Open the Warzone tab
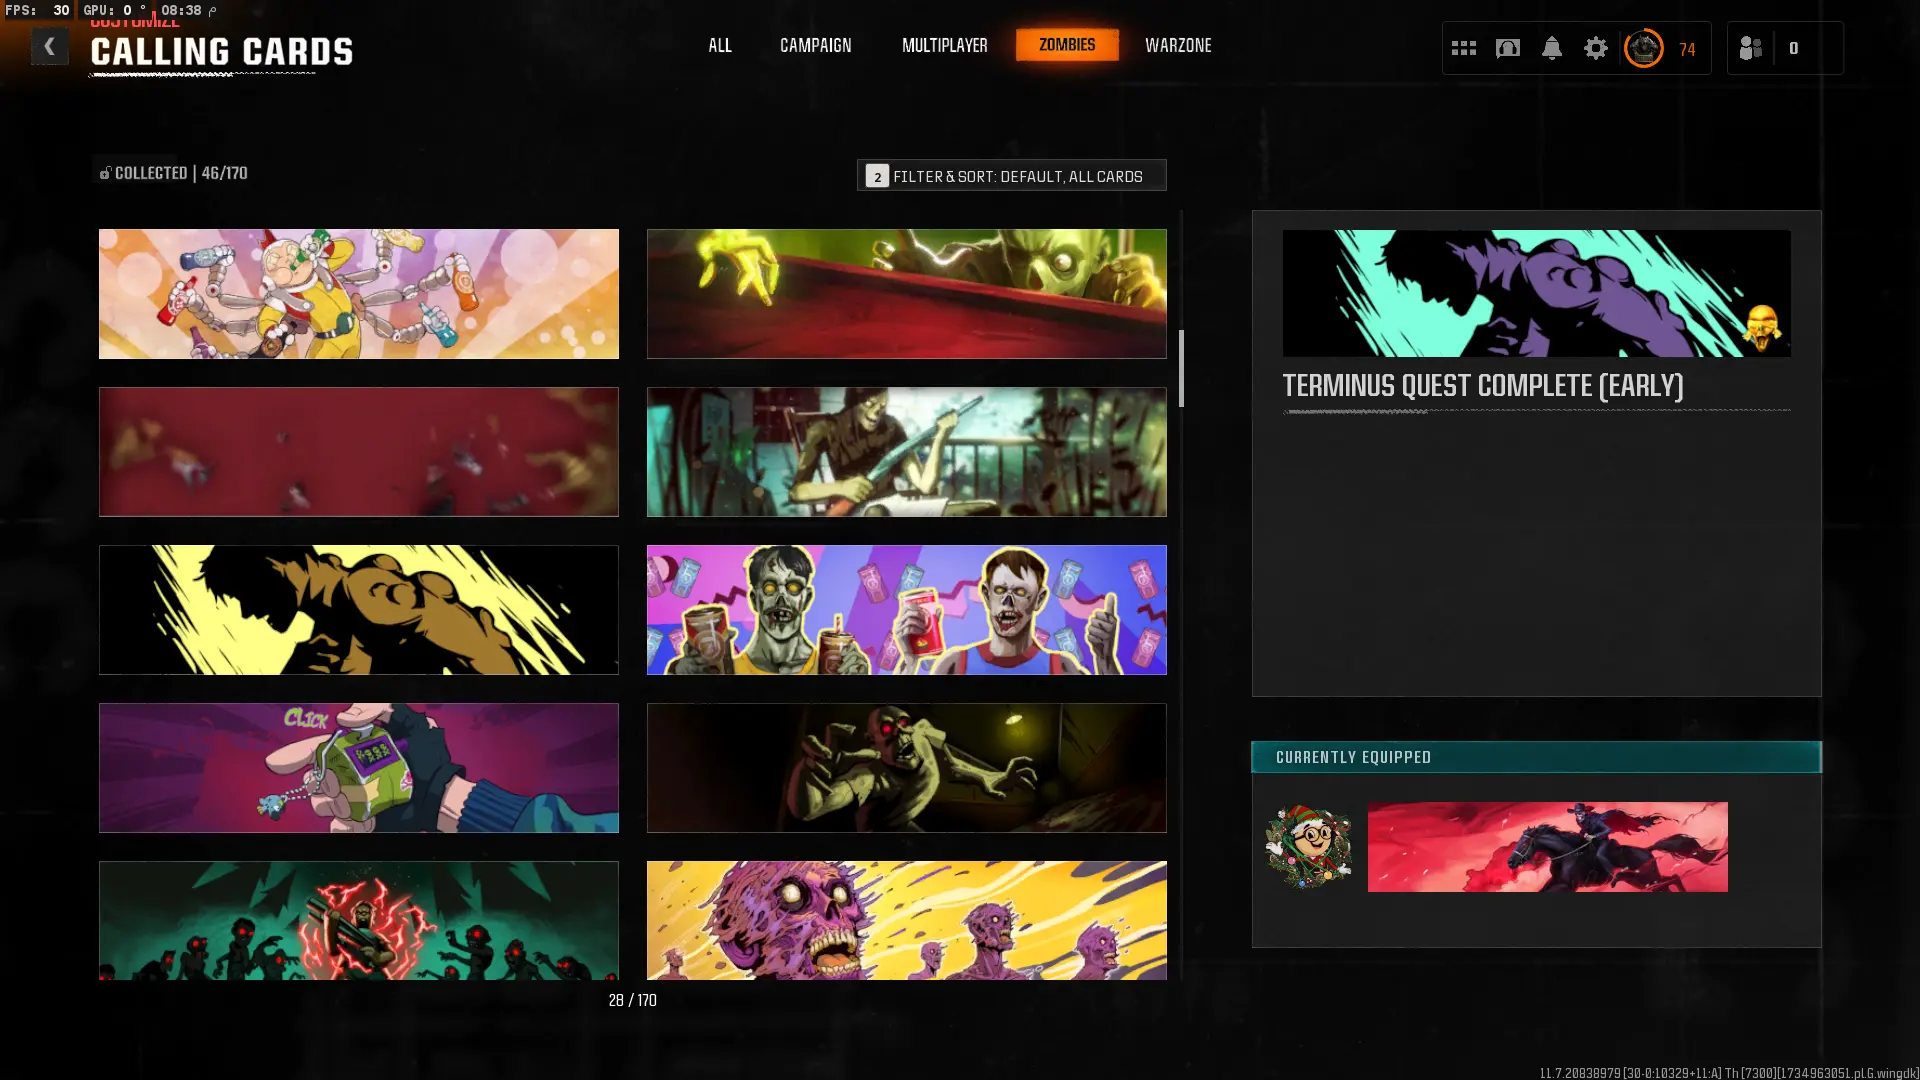The image size is (1920, 1080). pyautogui.click(x=1177, y=46)
